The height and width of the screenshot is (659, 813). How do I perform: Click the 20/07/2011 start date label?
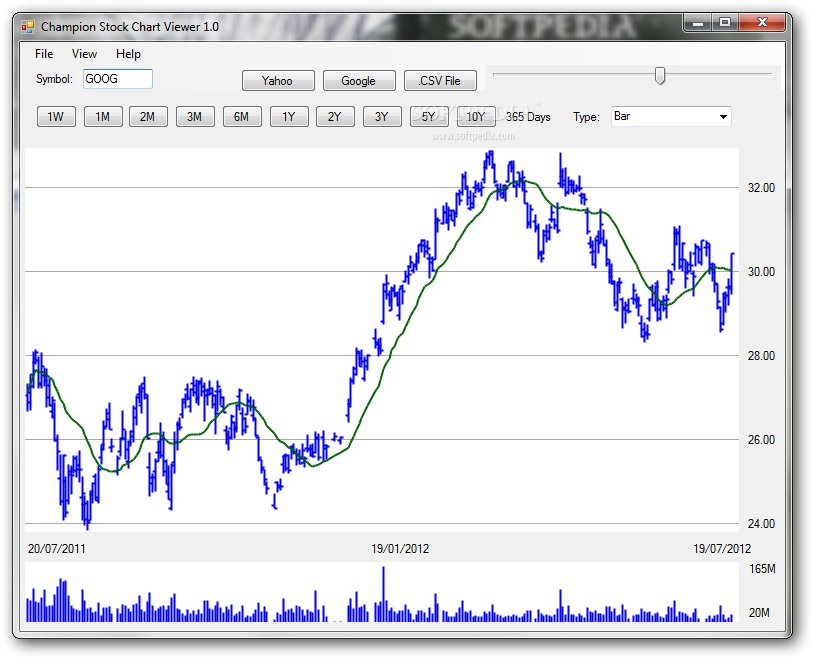pyautogui.click(x=57, y=549)
